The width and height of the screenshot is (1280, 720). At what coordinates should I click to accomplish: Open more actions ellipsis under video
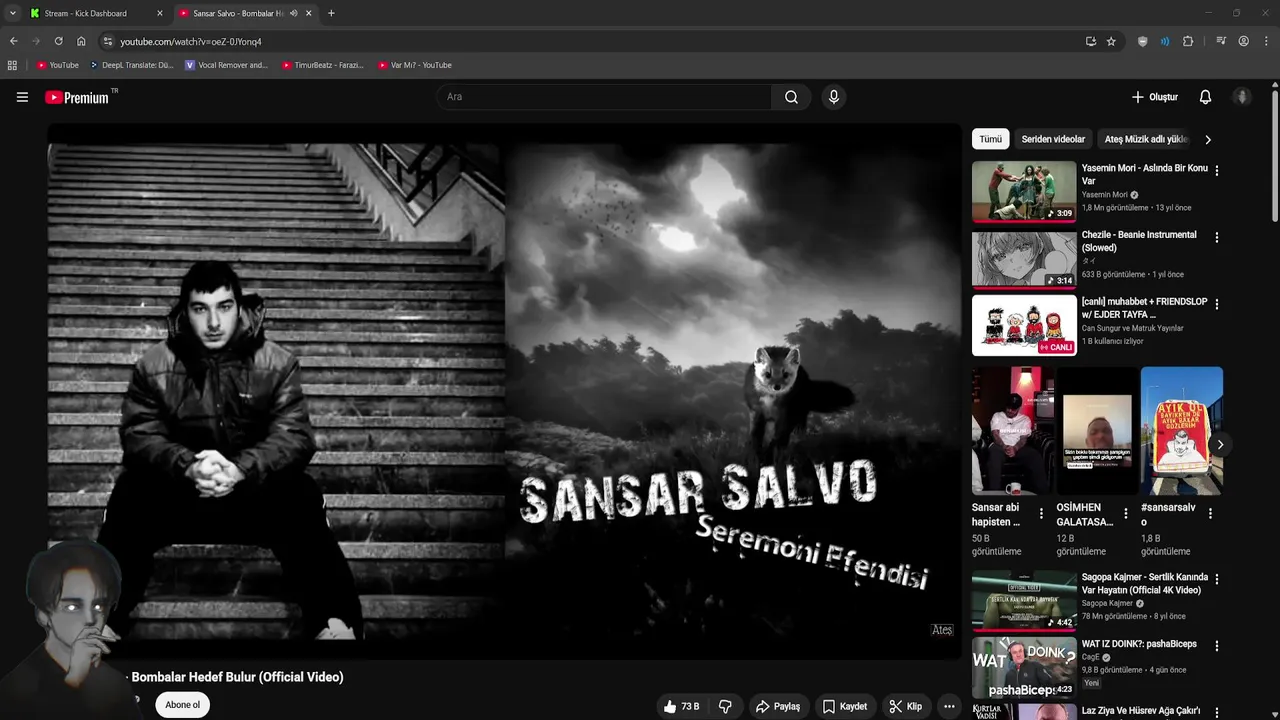pyautogui.click(x=949, y=706)
